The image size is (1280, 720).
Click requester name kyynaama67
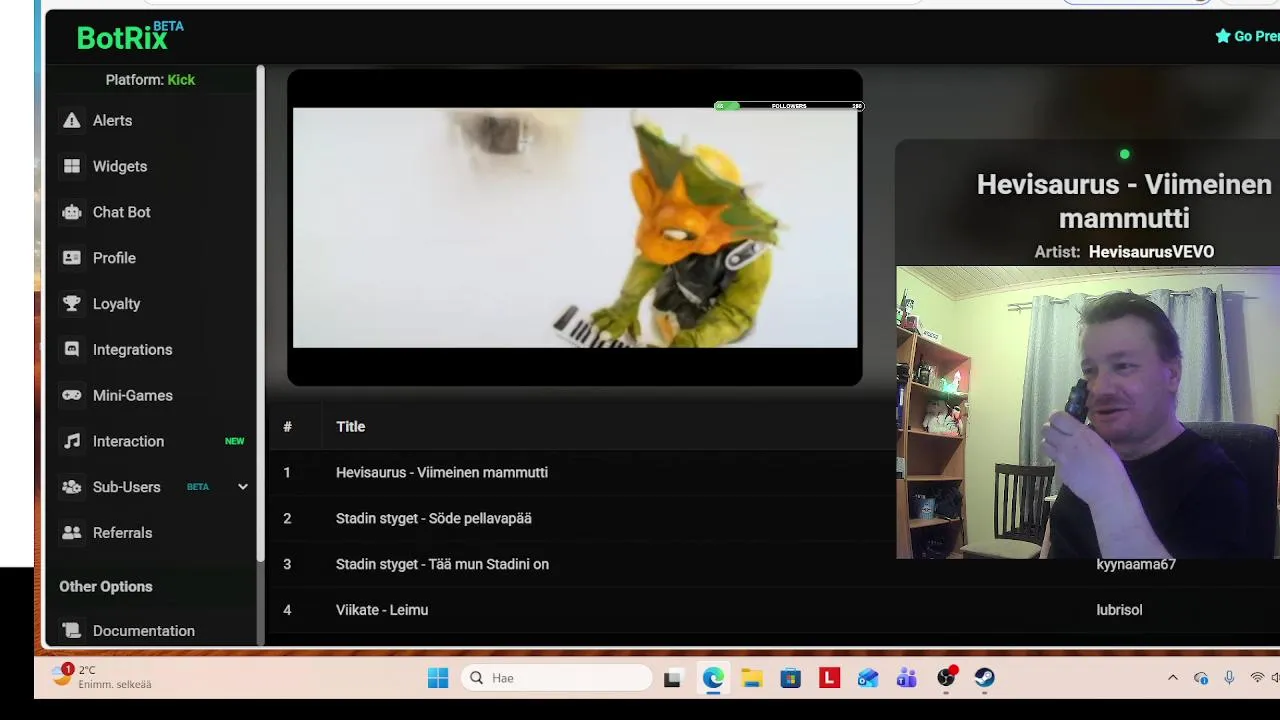tap(1136, 564)
